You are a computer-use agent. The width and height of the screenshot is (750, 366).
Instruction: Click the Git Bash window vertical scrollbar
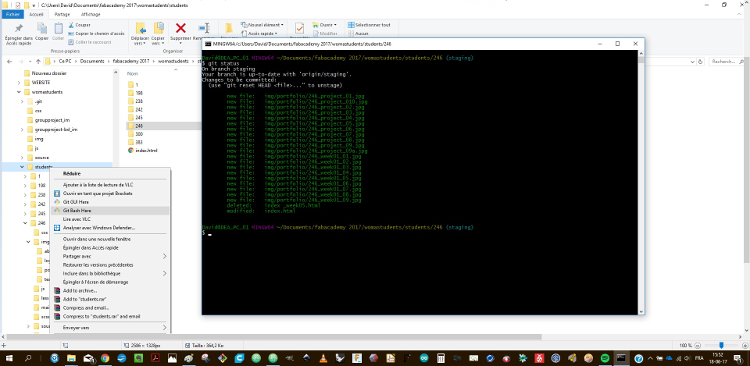point(641,182)
